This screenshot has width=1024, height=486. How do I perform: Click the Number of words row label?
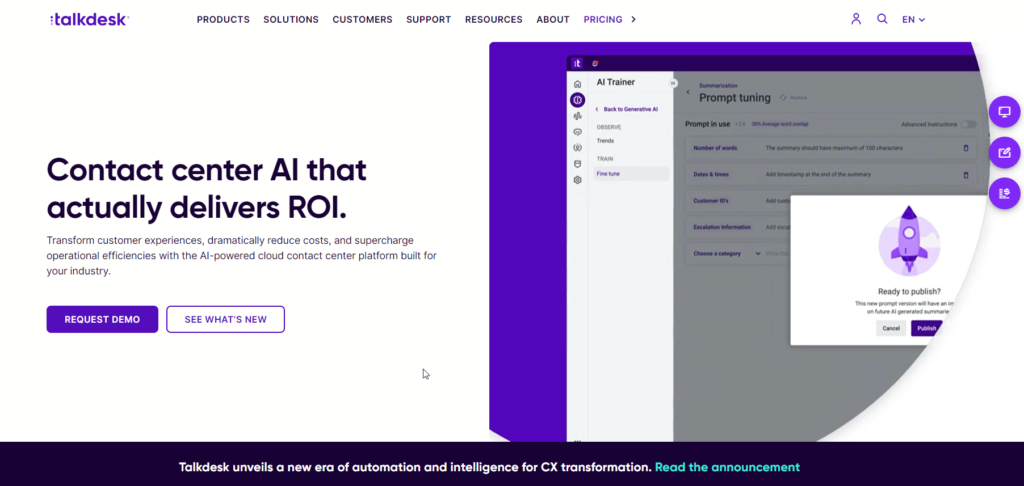(x=715, y=148)
